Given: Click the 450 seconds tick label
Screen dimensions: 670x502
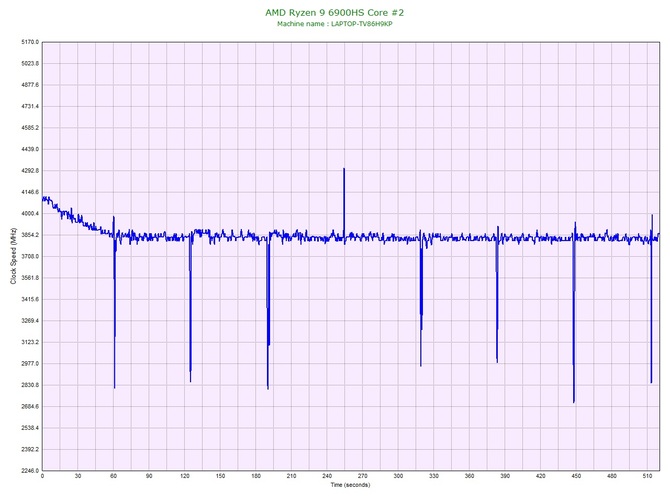Looking at the screenshot, I should 576,476.
